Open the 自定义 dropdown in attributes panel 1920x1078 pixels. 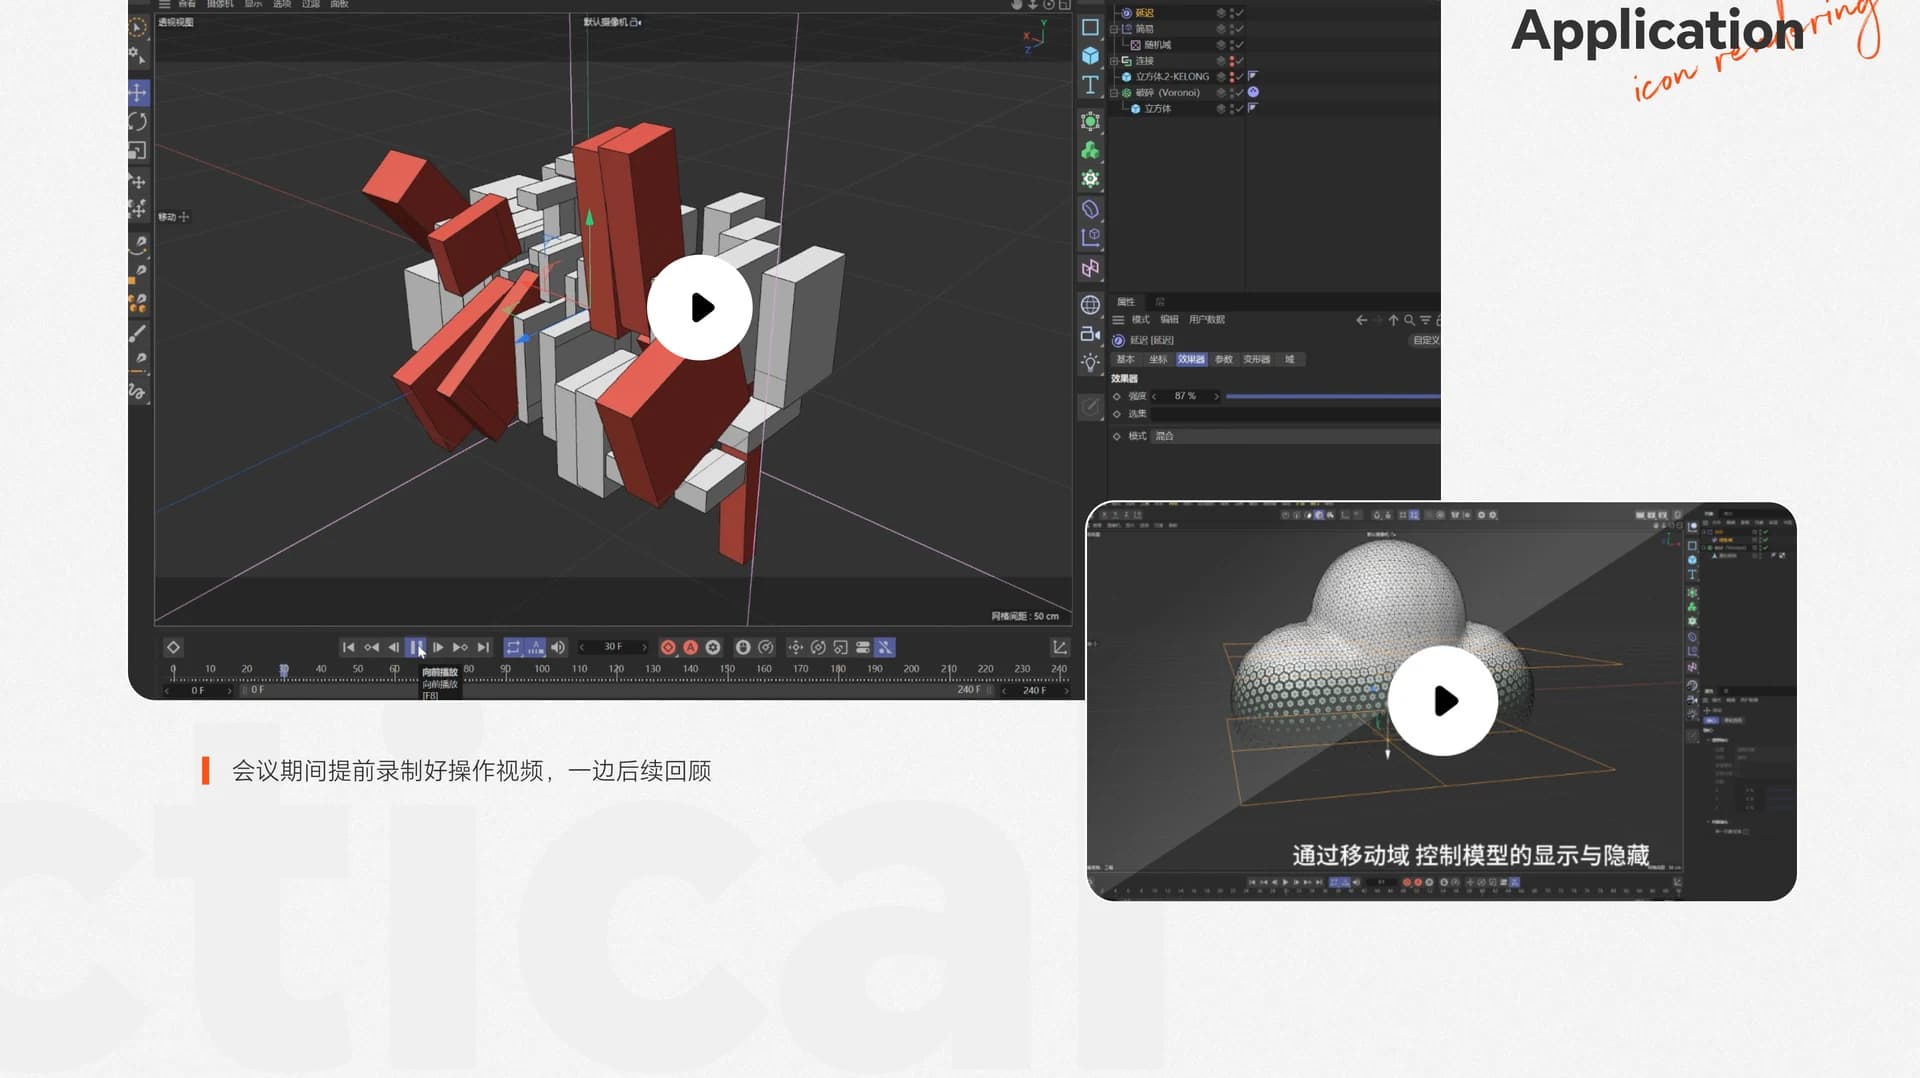(x=1425, y=341)
